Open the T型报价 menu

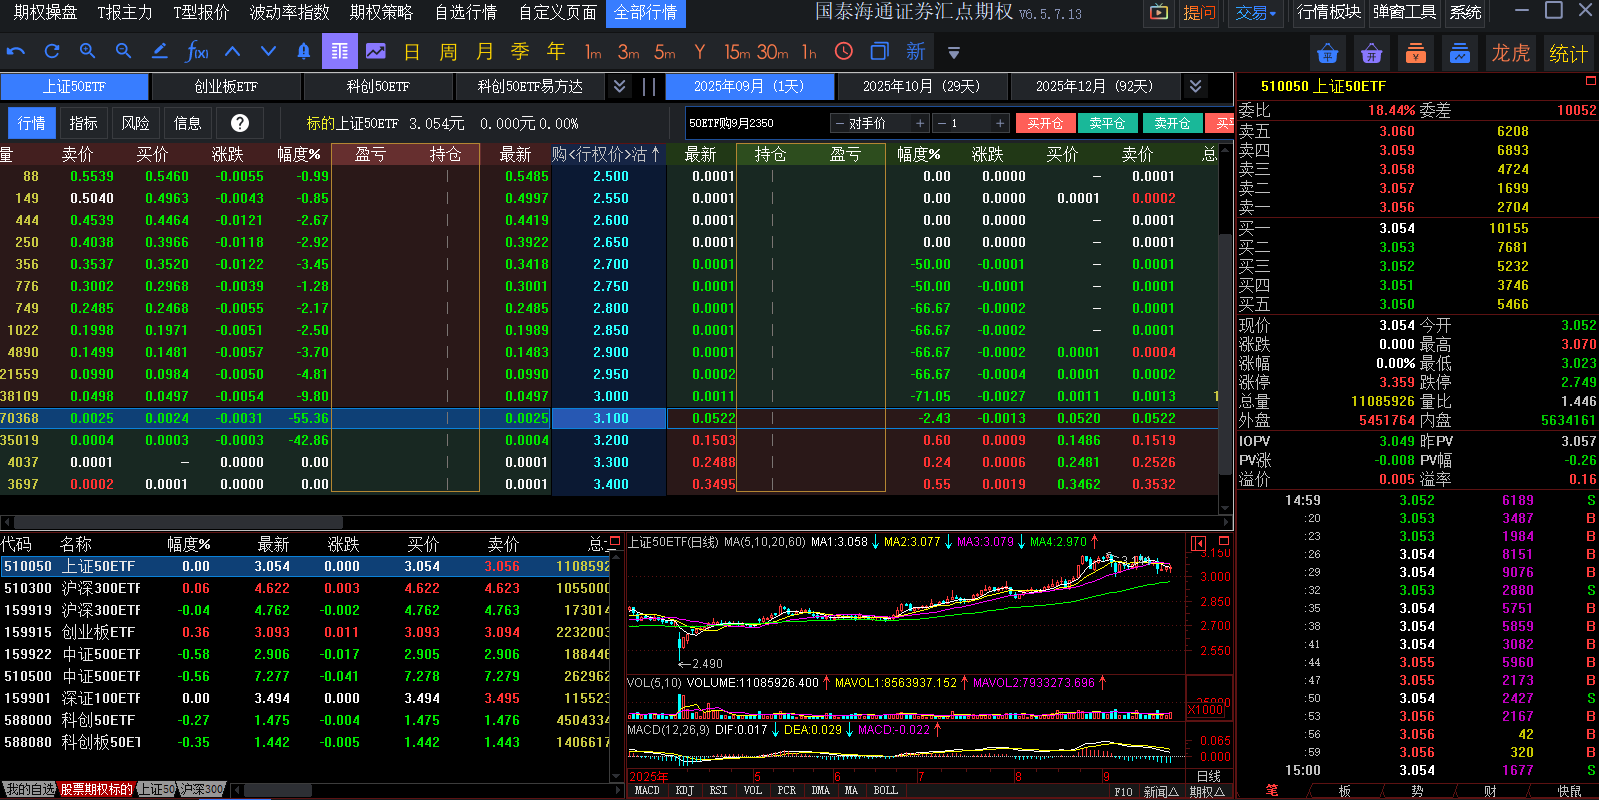point(201,12)
